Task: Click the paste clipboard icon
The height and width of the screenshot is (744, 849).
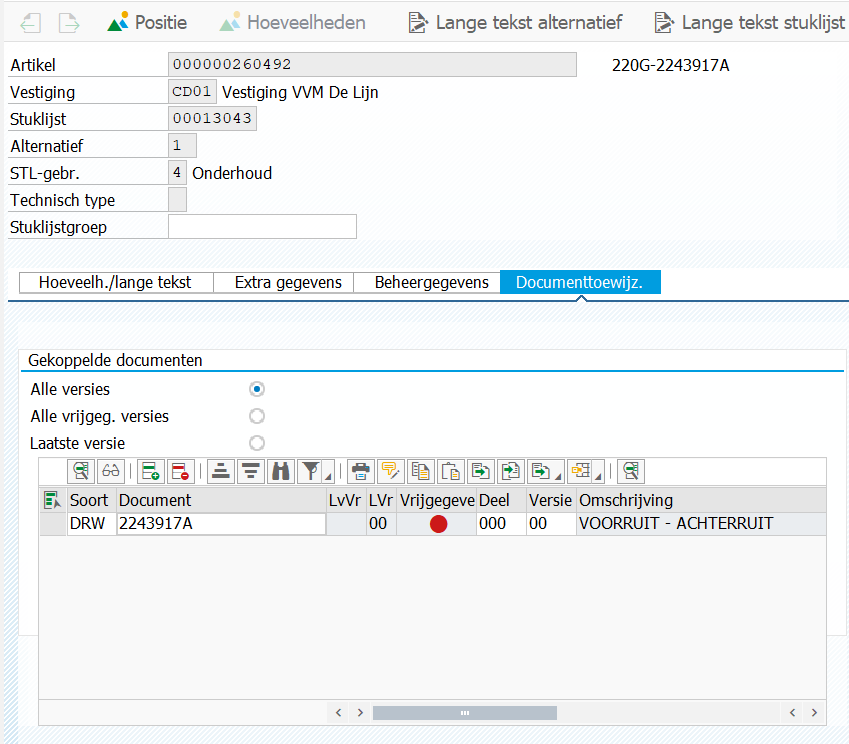Action: click(x=450, y=471)
